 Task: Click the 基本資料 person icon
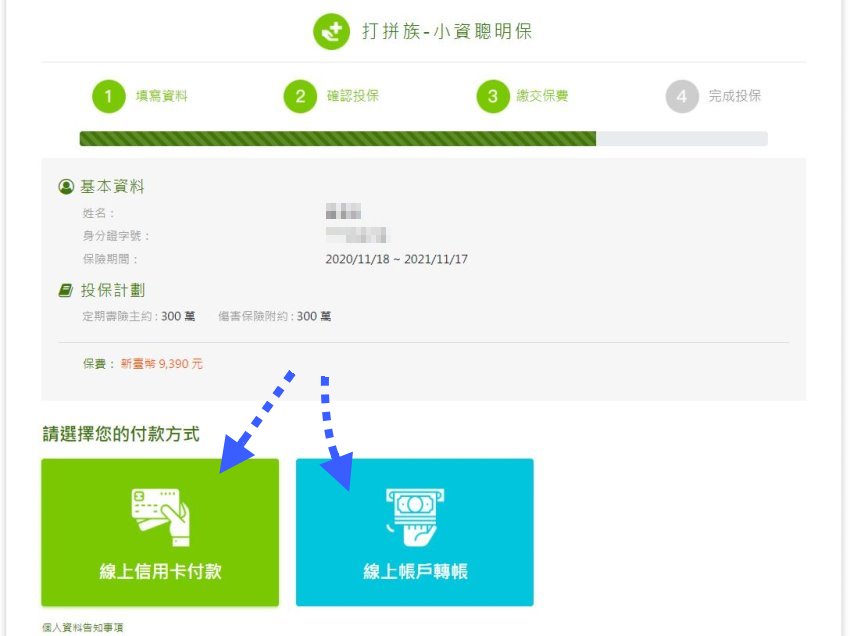click(x=66, y=187)
